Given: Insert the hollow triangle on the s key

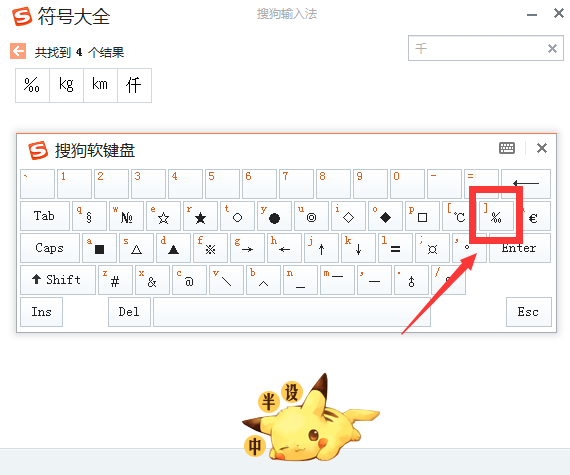Looking at the screenshot, I should pyautogui.click(x=136, y=248).
